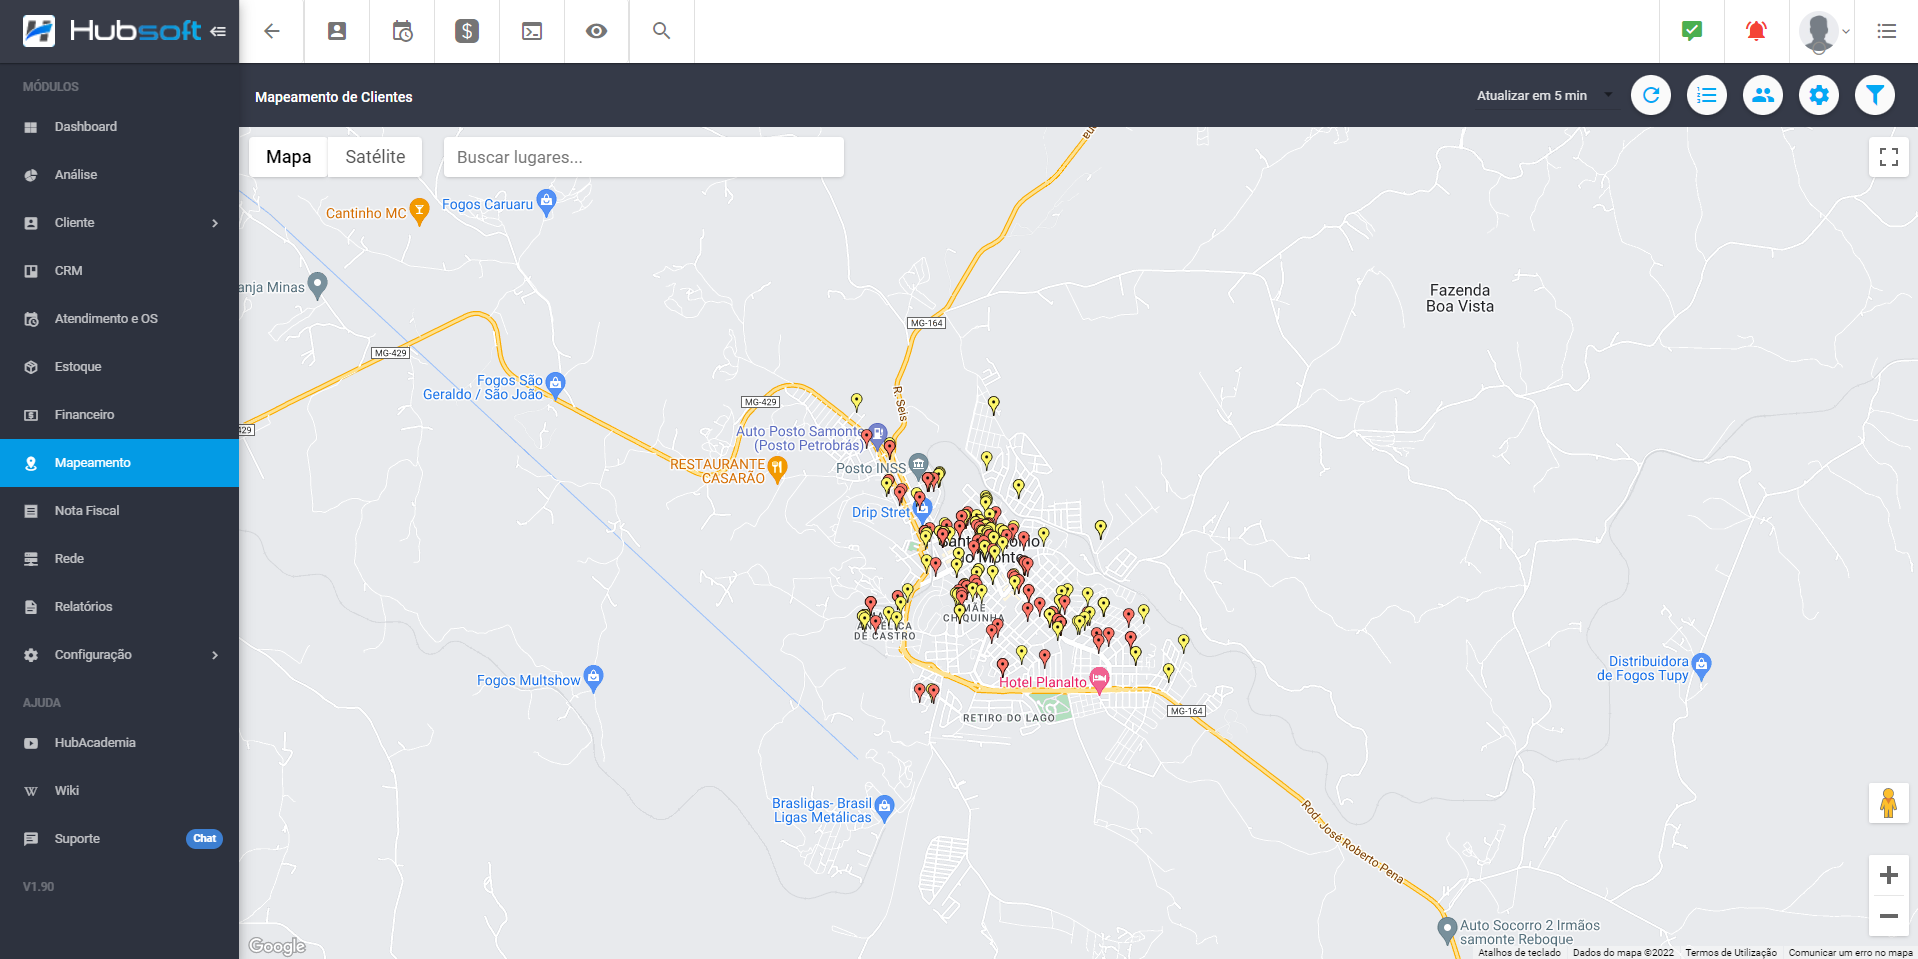Open the Suporte item
This screenshot has height=959, width=1918.
(x=120, y=839)
